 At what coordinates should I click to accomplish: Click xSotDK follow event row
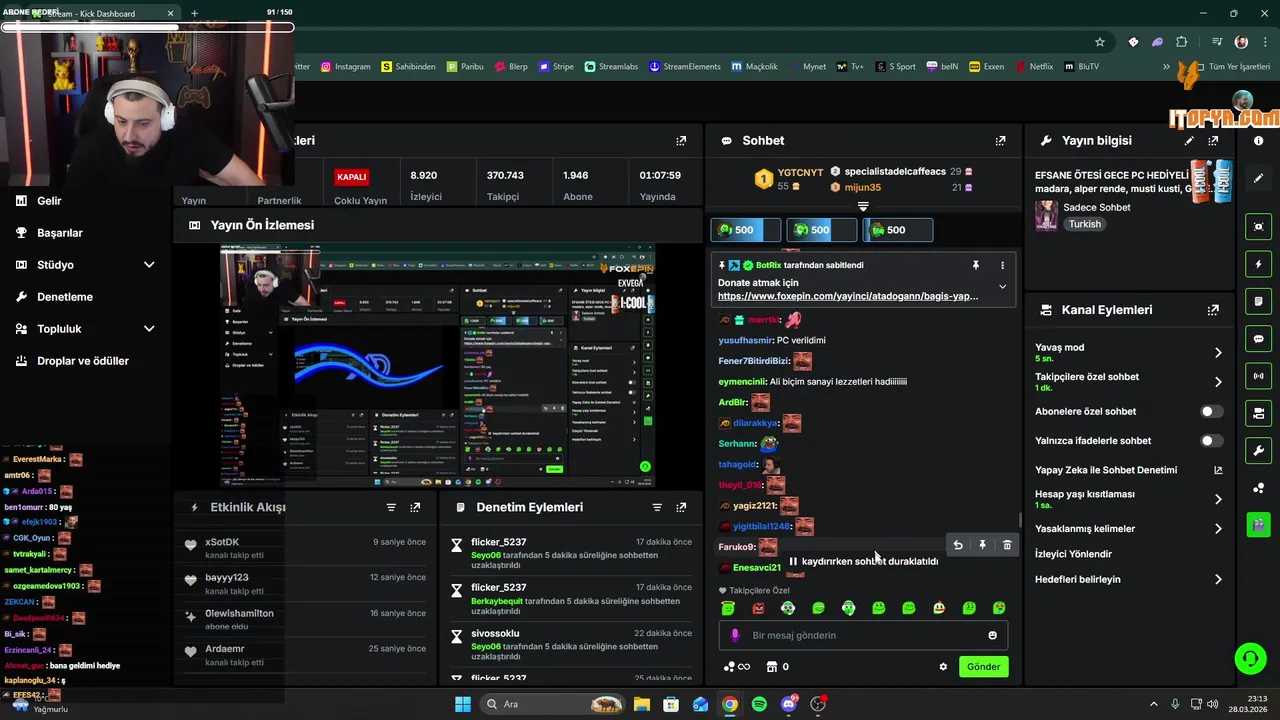coord(307,547)
